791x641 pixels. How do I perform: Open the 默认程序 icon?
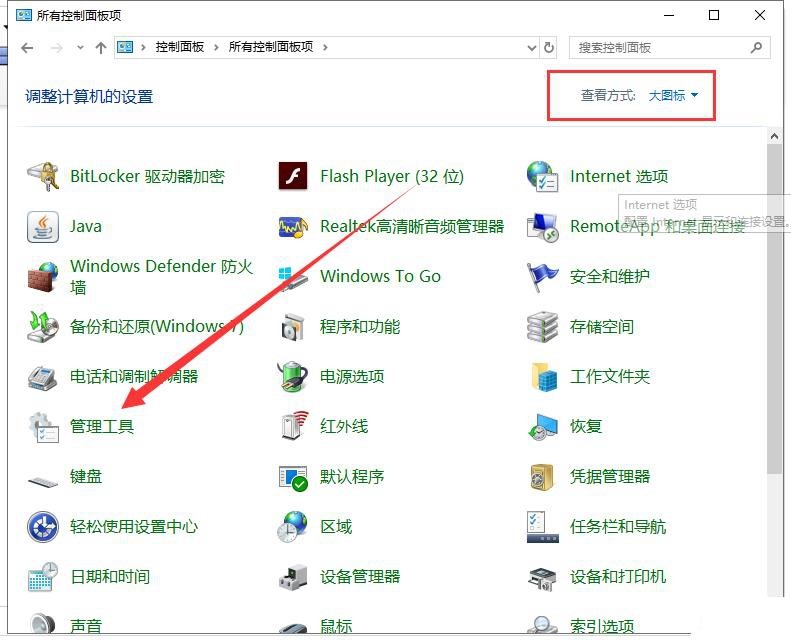[x=293, y=478]
